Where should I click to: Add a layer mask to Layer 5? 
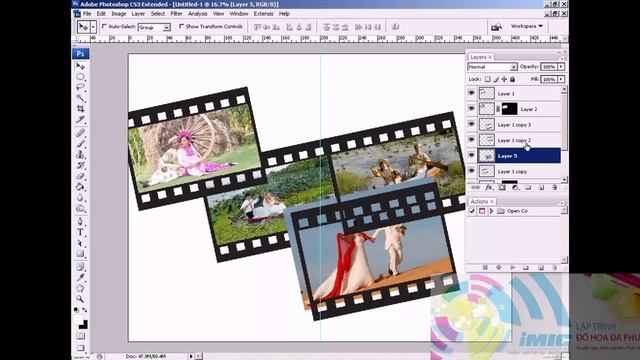tap(502, 188)
